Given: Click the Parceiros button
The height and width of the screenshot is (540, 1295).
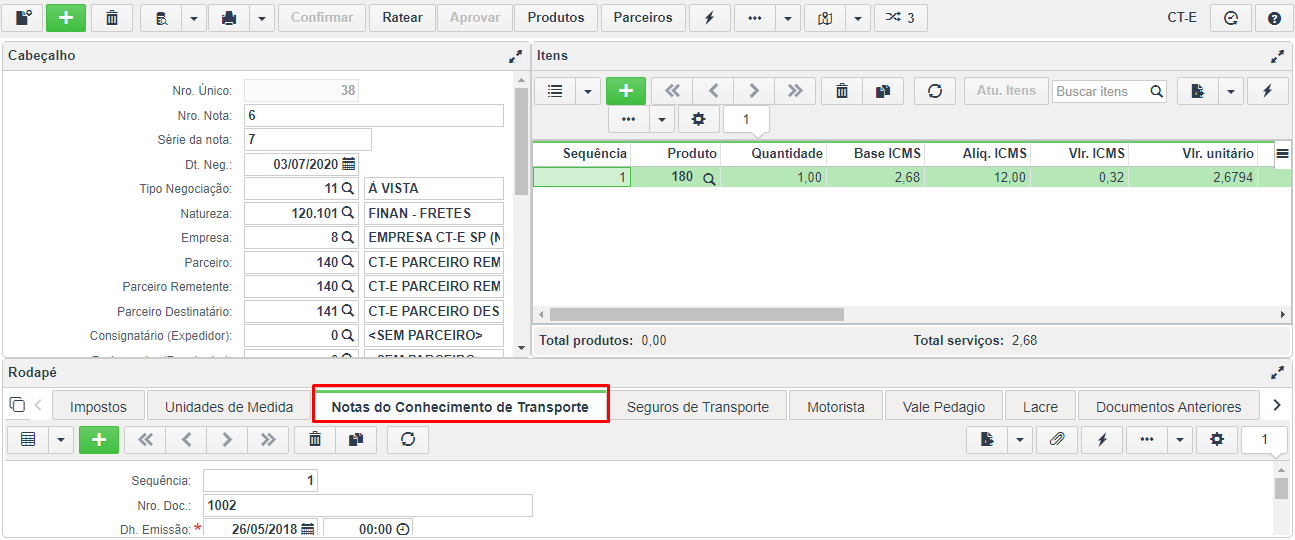Looking at the screenshot, I should [643, 18].
